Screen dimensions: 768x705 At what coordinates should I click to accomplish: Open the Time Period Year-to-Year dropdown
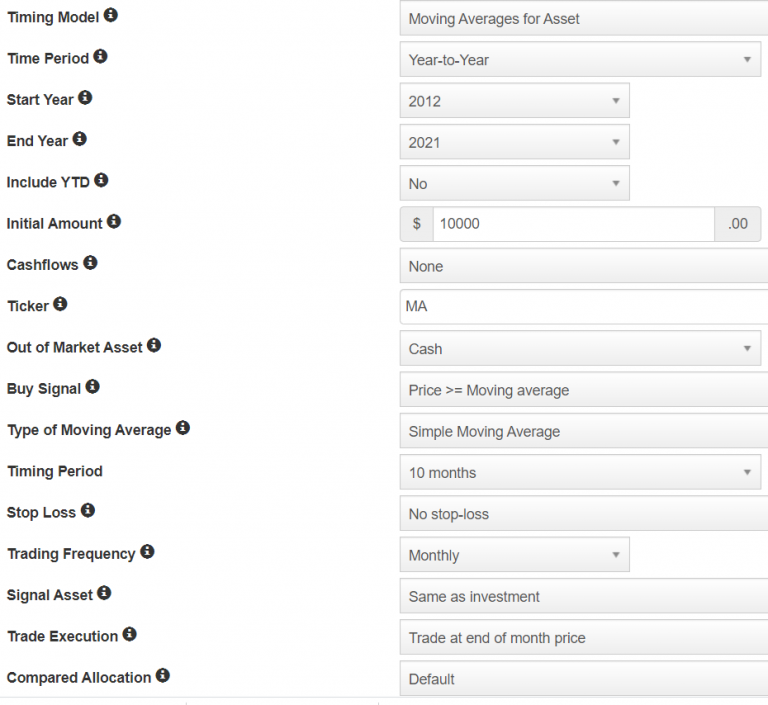(x=580, y=59)
